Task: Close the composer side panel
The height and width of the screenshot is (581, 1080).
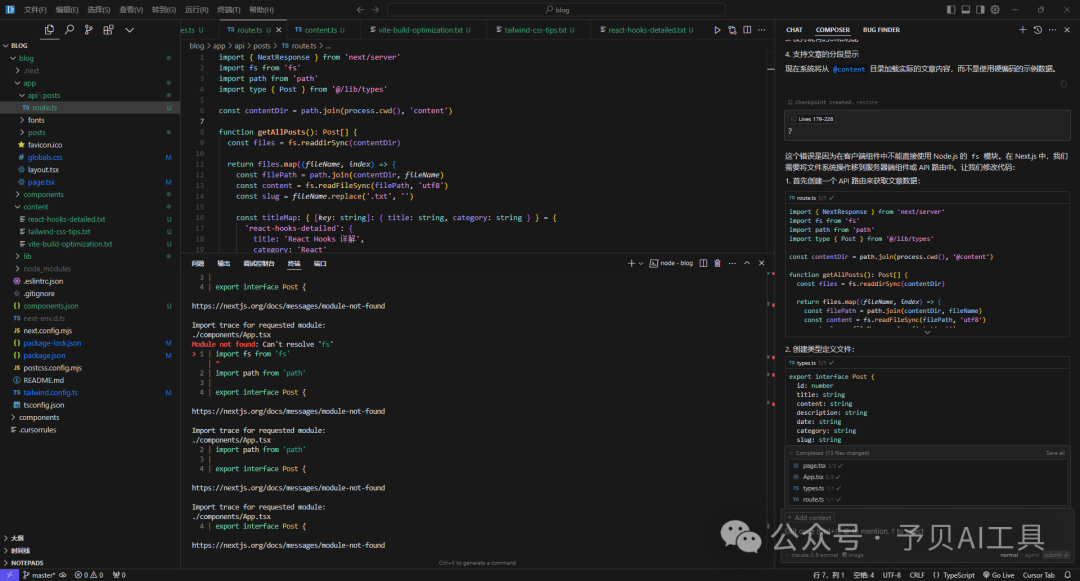Action: 1067,30
